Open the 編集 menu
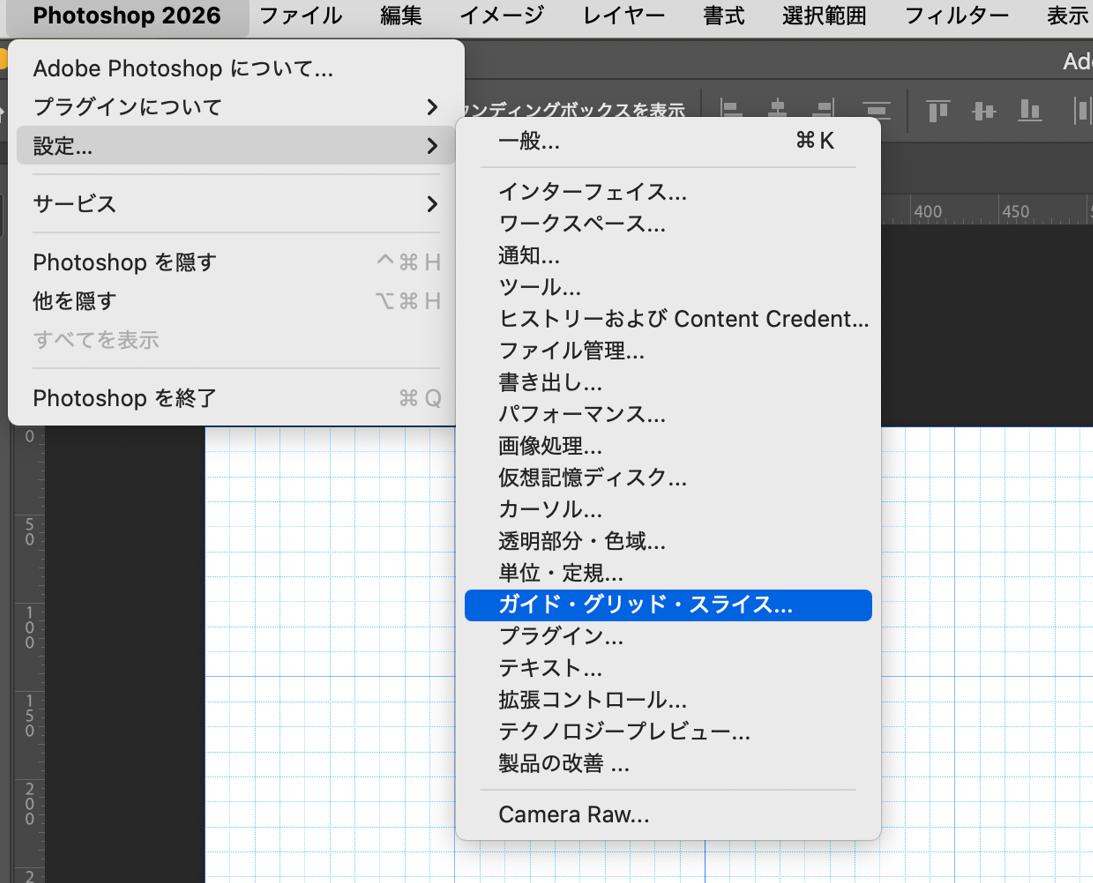The width and height of the screenshot is (1093, 883). (x=401, y=15)
